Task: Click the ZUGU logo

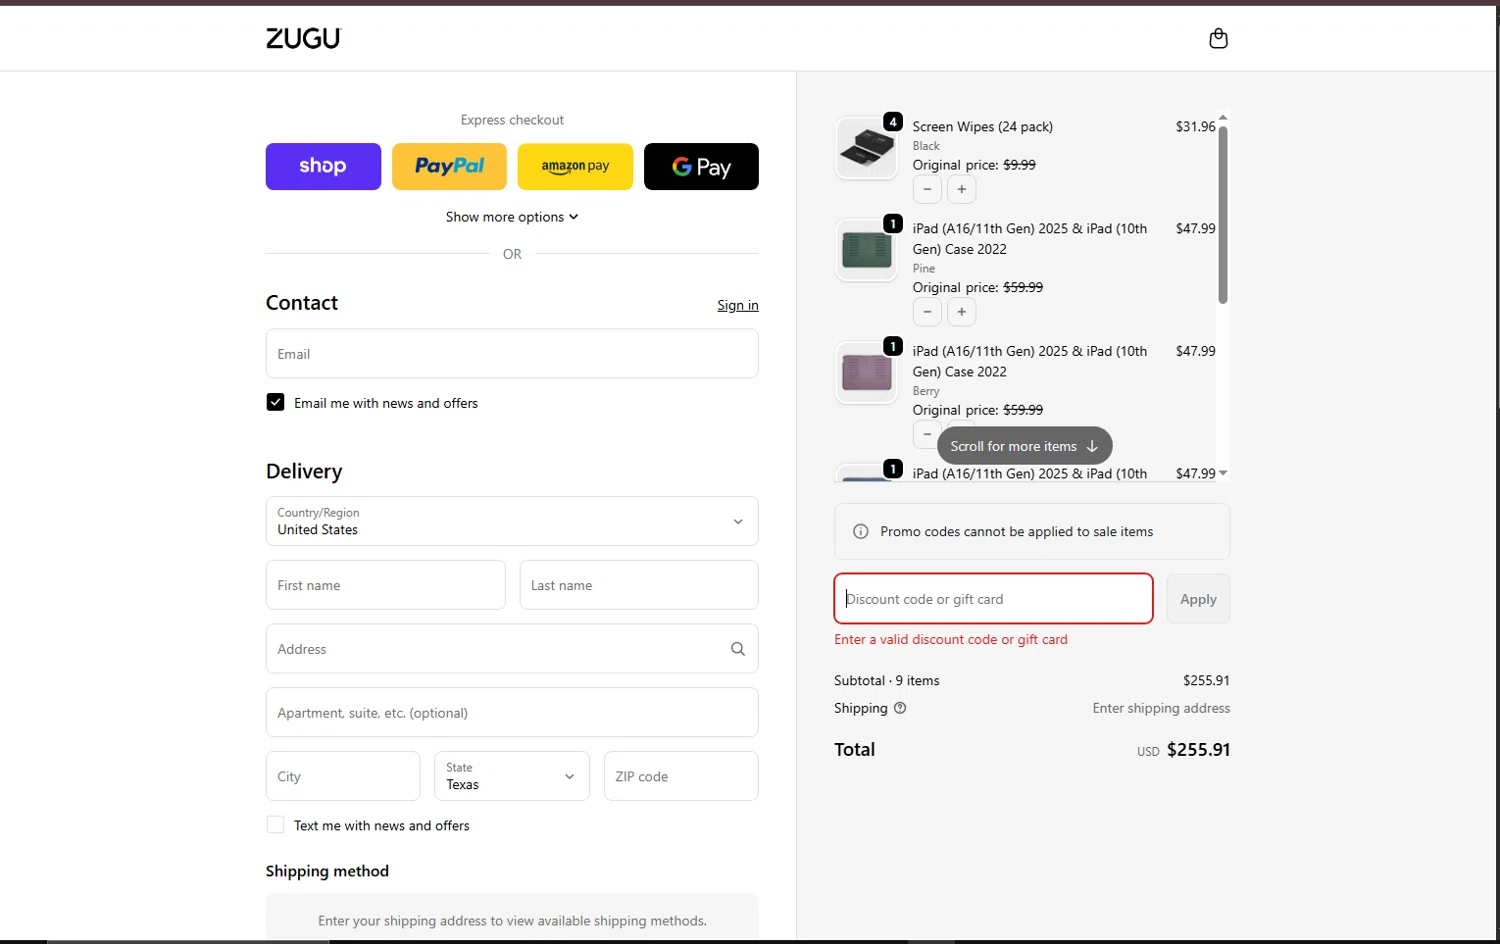Action: 303,38
